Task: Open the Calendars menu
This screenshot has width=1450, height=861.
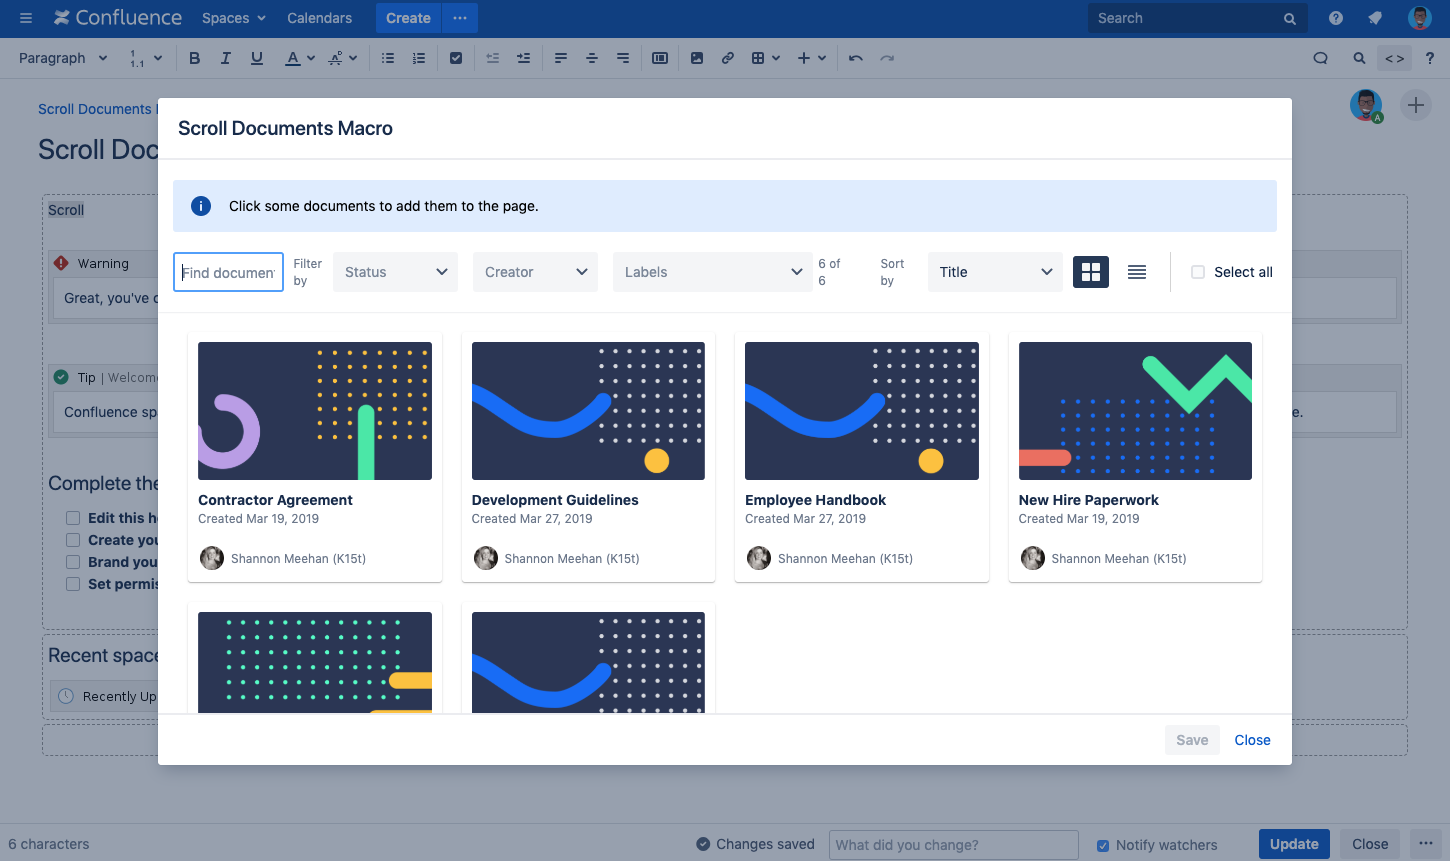Action: (319, 17)
